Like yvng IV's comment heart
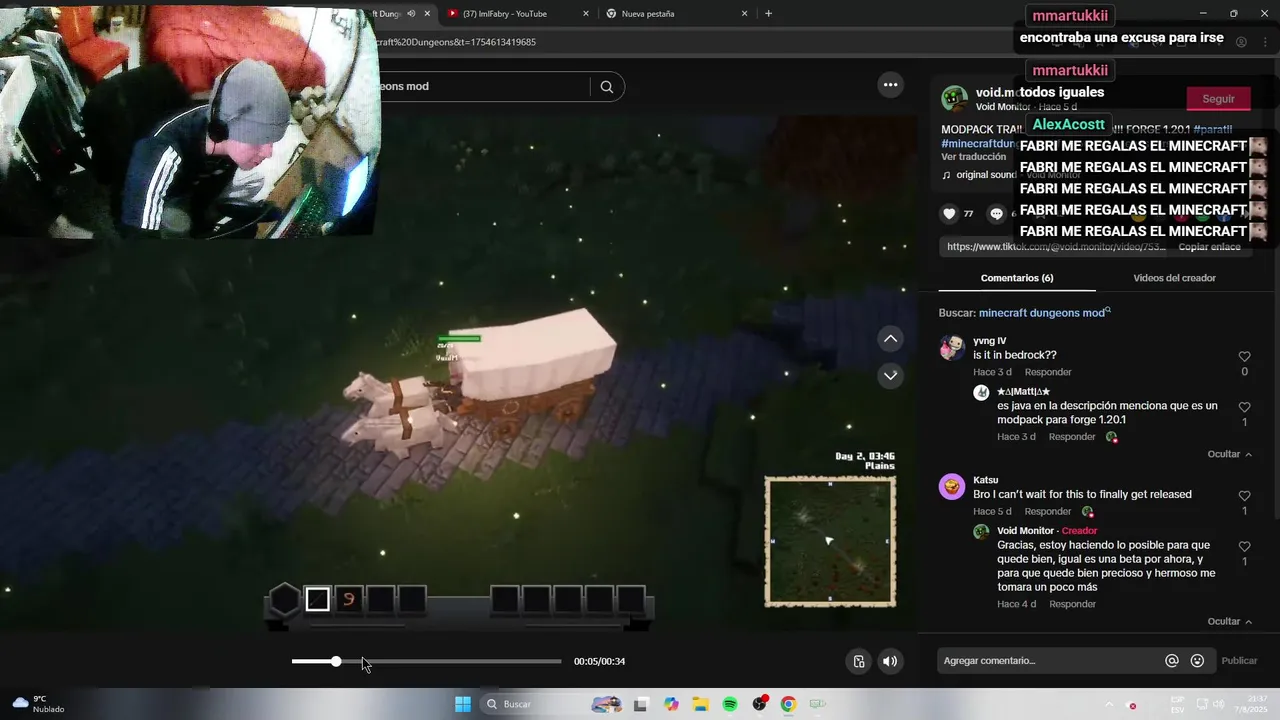The width and height of the screenshot is (1280, 720). tap(1244, 356)
